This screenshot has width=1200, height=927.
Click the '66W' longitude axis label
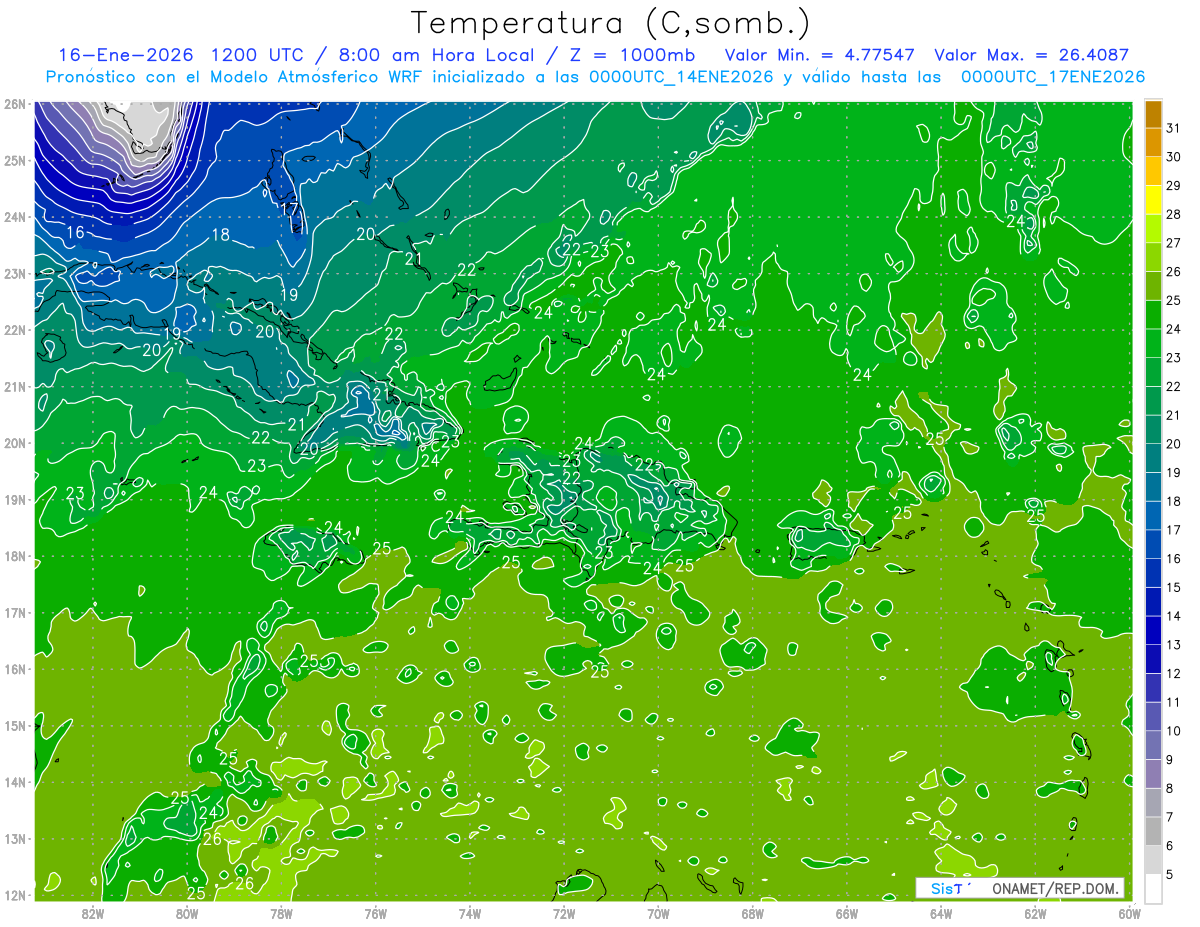[846, 913]
